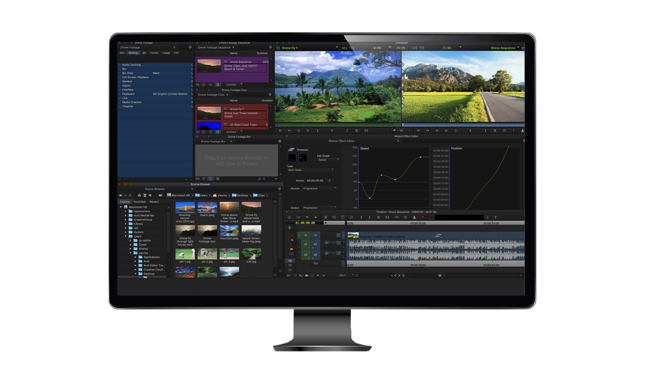The width and height of the screenshot is (650, 366).
Task: Click the source monitor position bar
Action: click(x=338, y=124)
